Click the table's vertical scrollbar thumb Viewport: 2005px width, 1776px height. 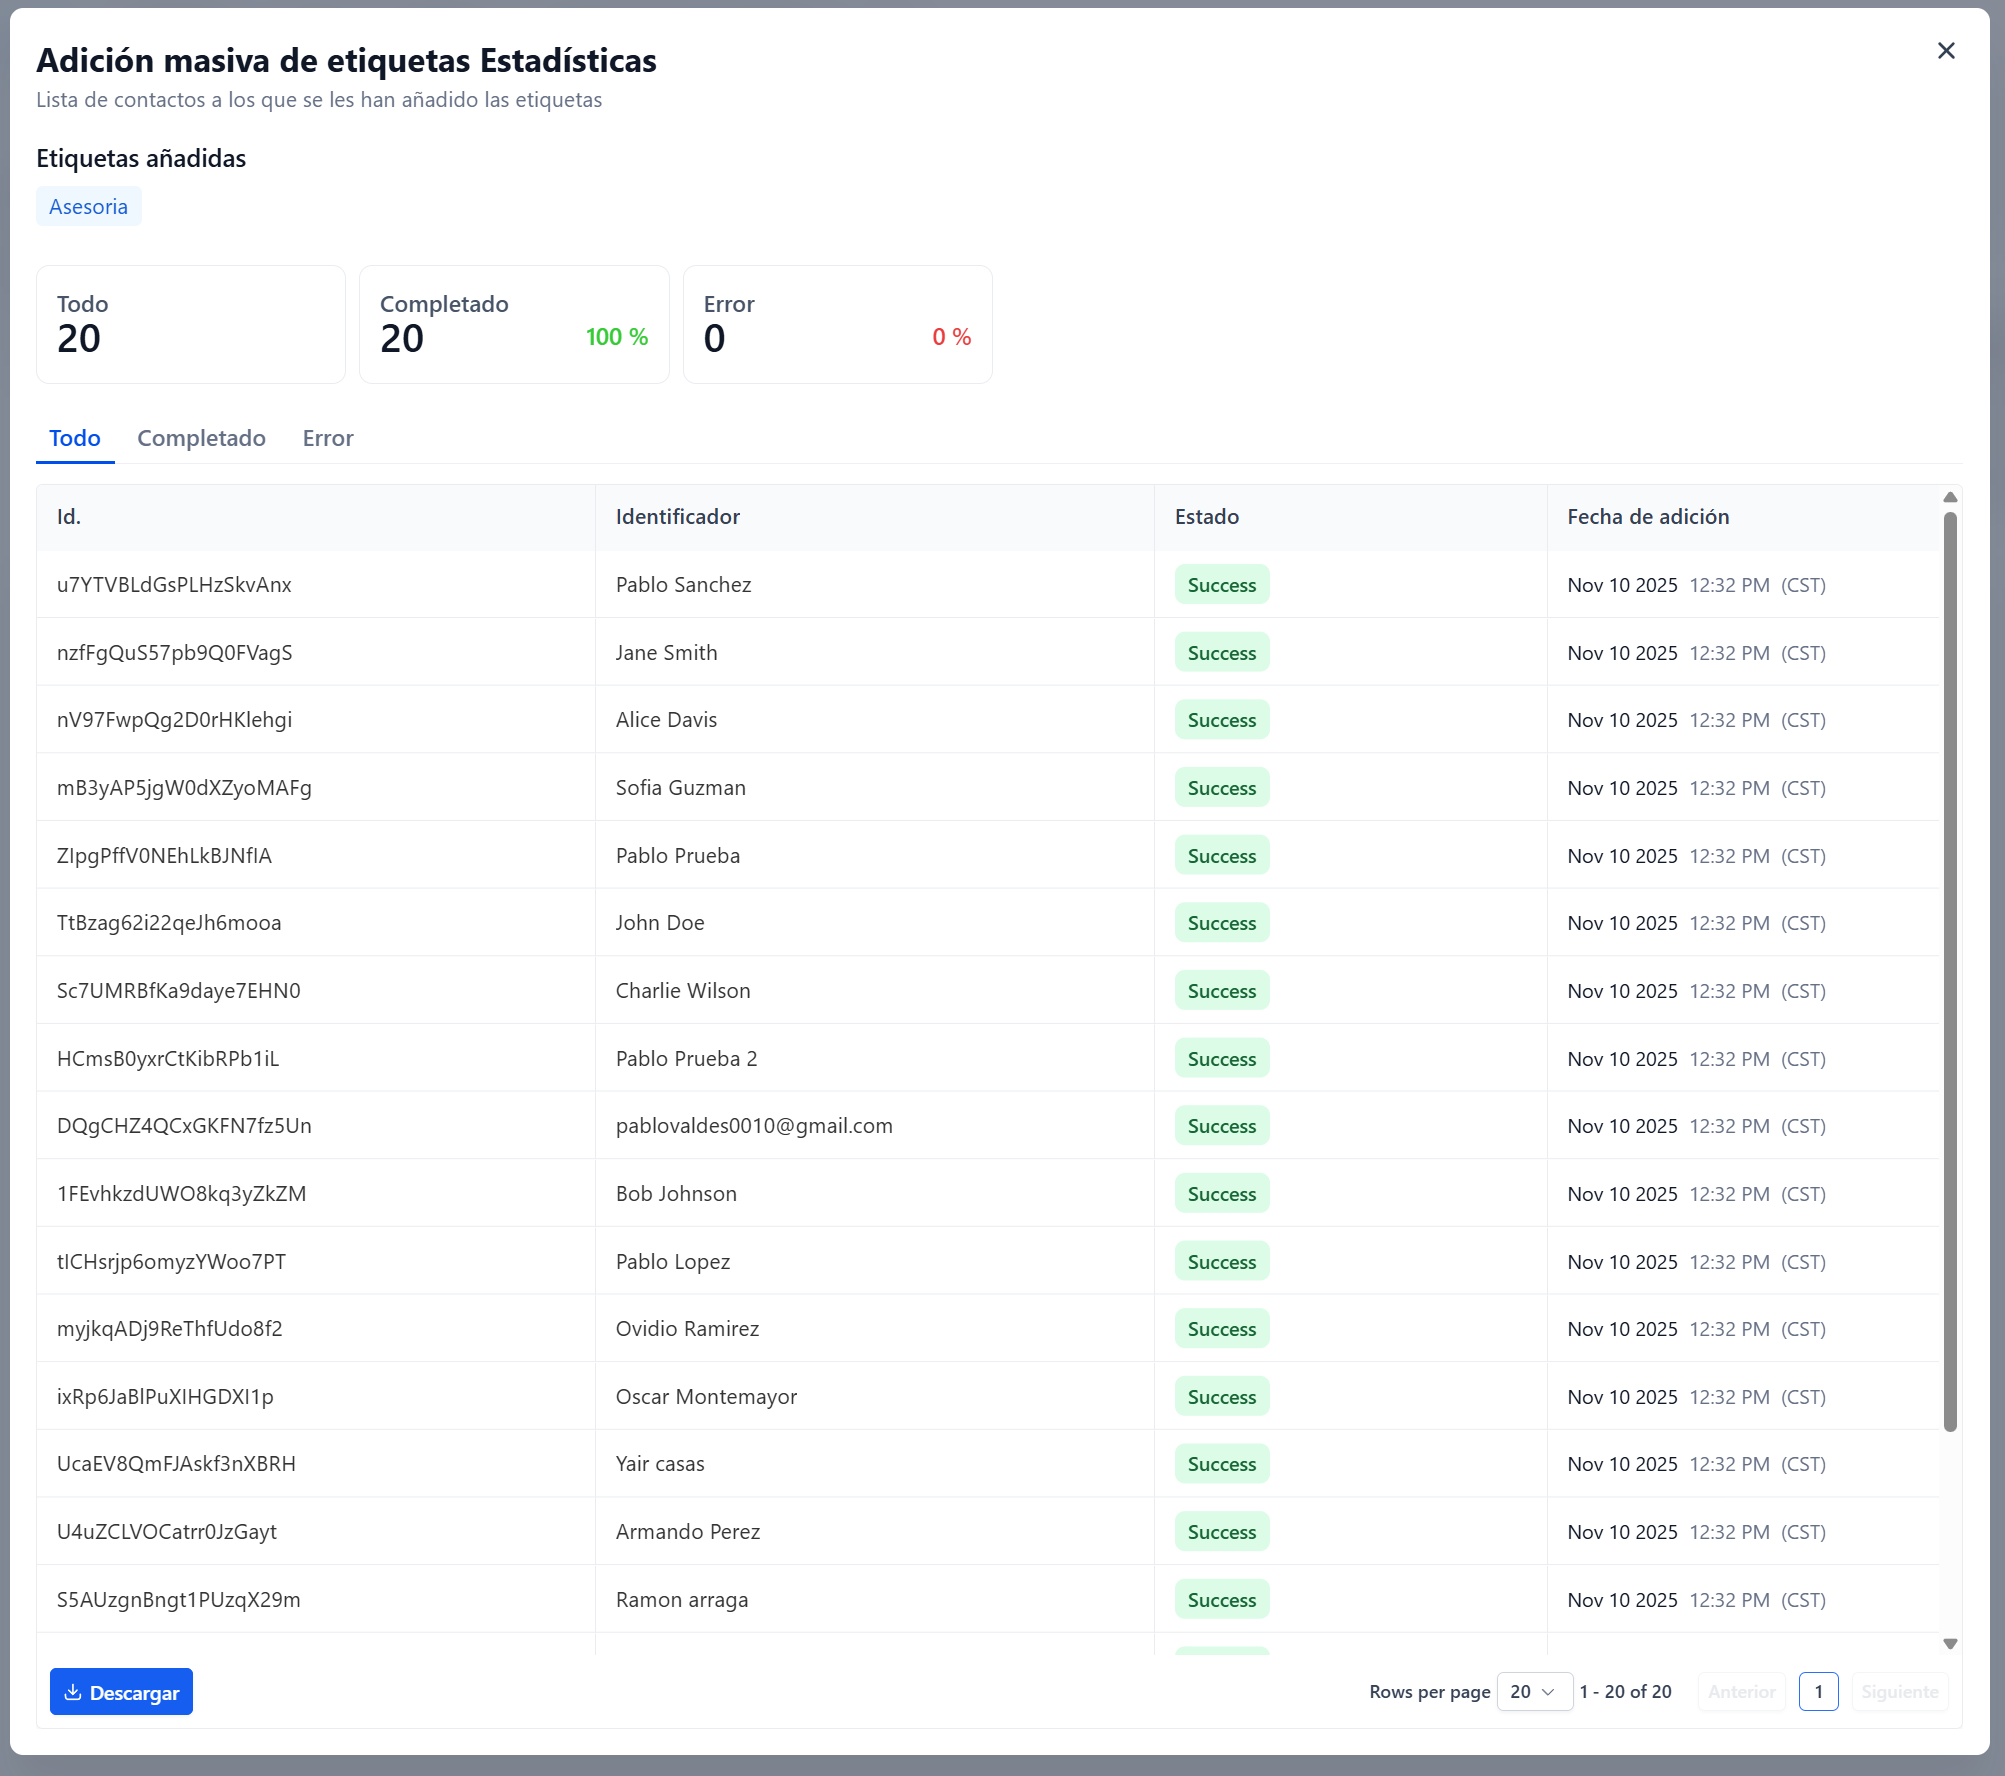1949,970
